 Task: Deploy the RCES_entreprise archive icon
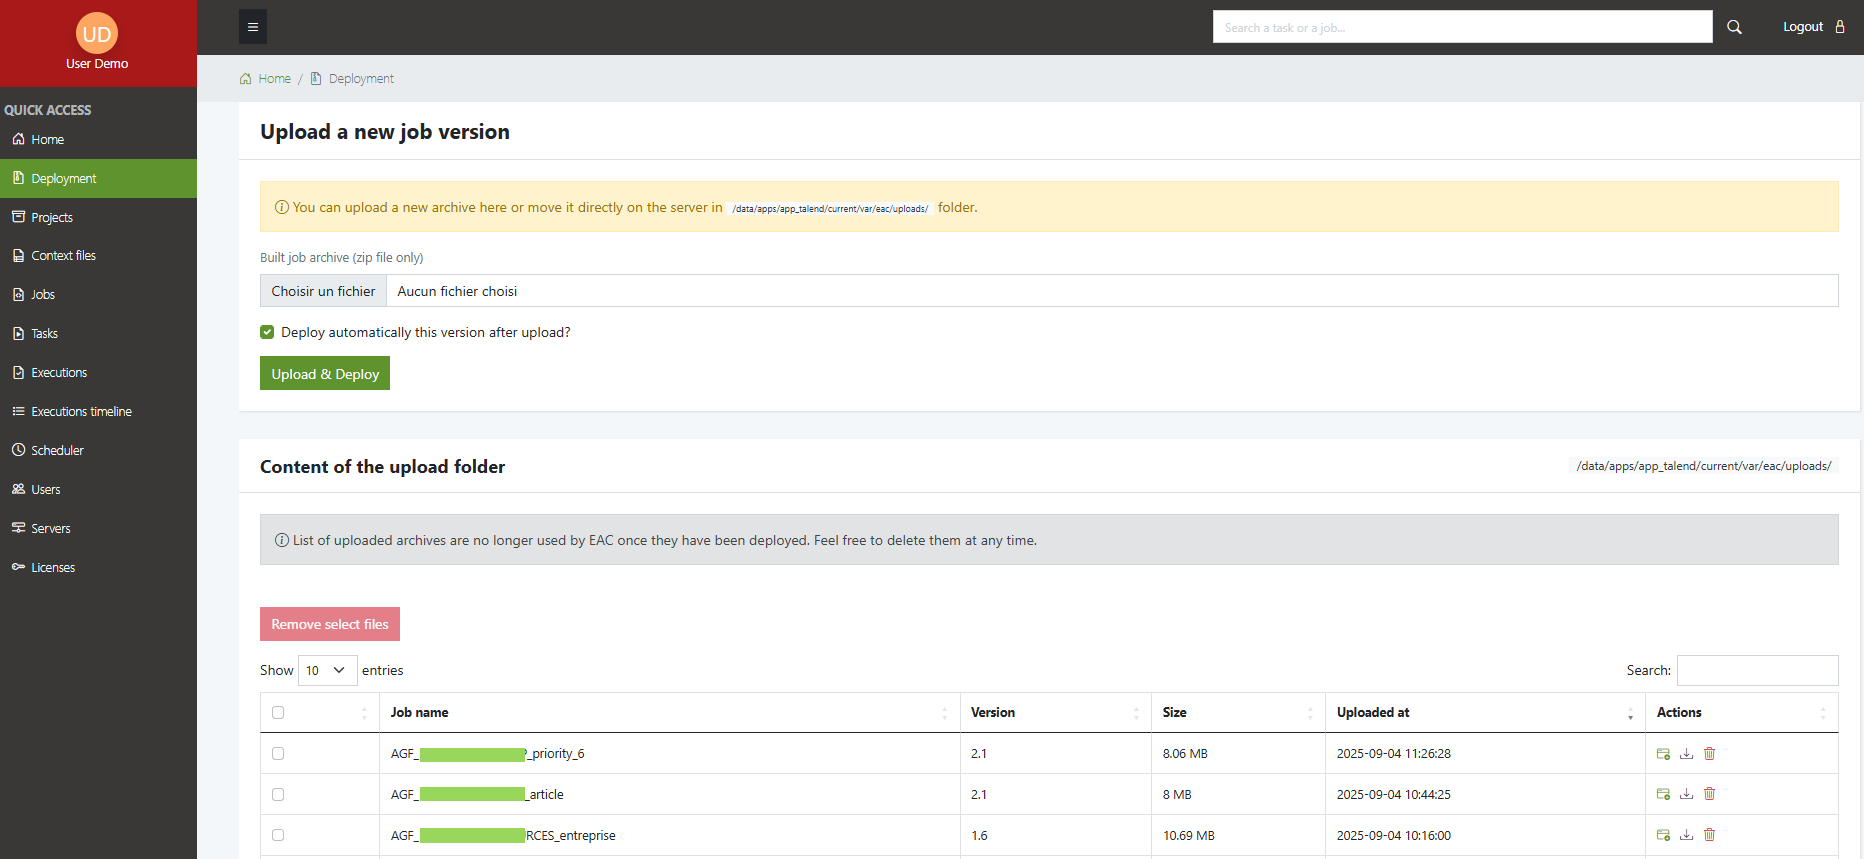coord(1663,835)
